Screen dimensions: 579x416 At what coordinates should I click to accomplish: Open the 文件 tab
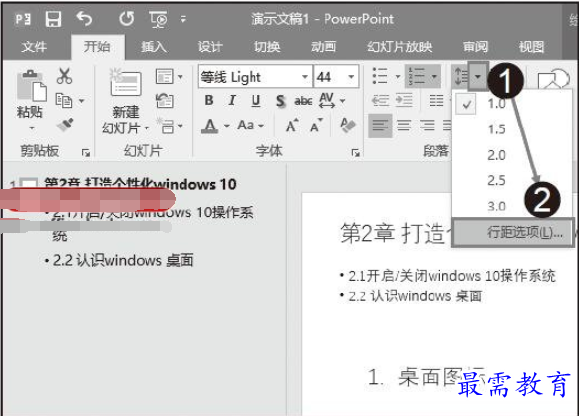(34, 47)
